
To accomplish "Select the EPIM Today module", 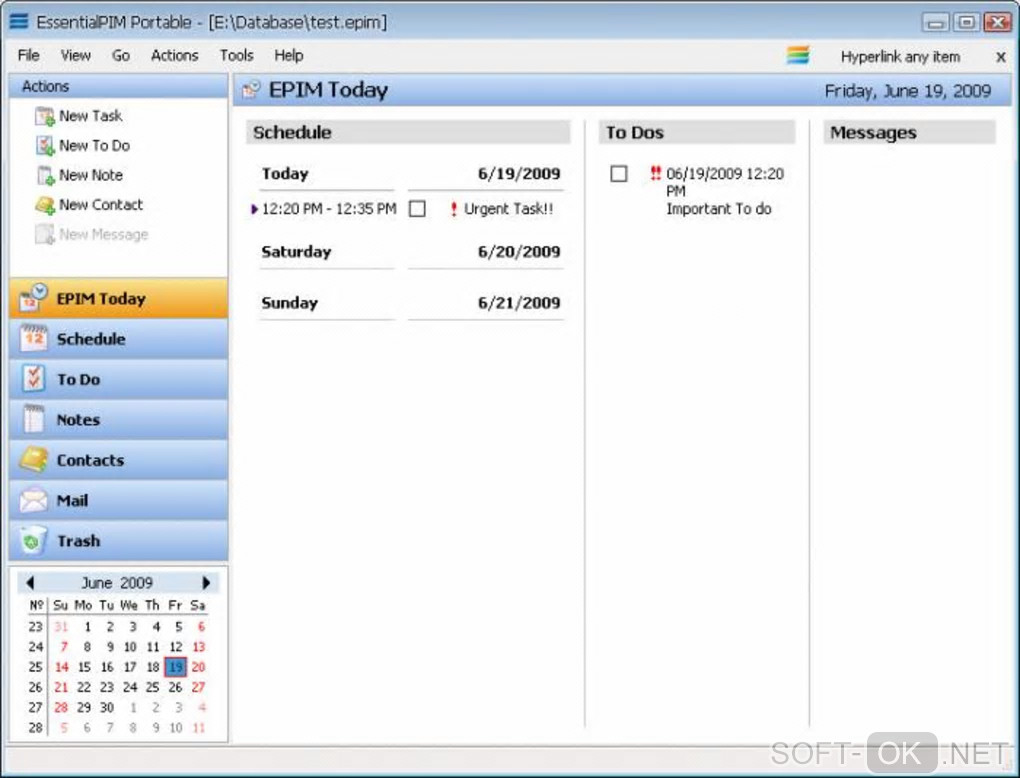I will 118,298.
